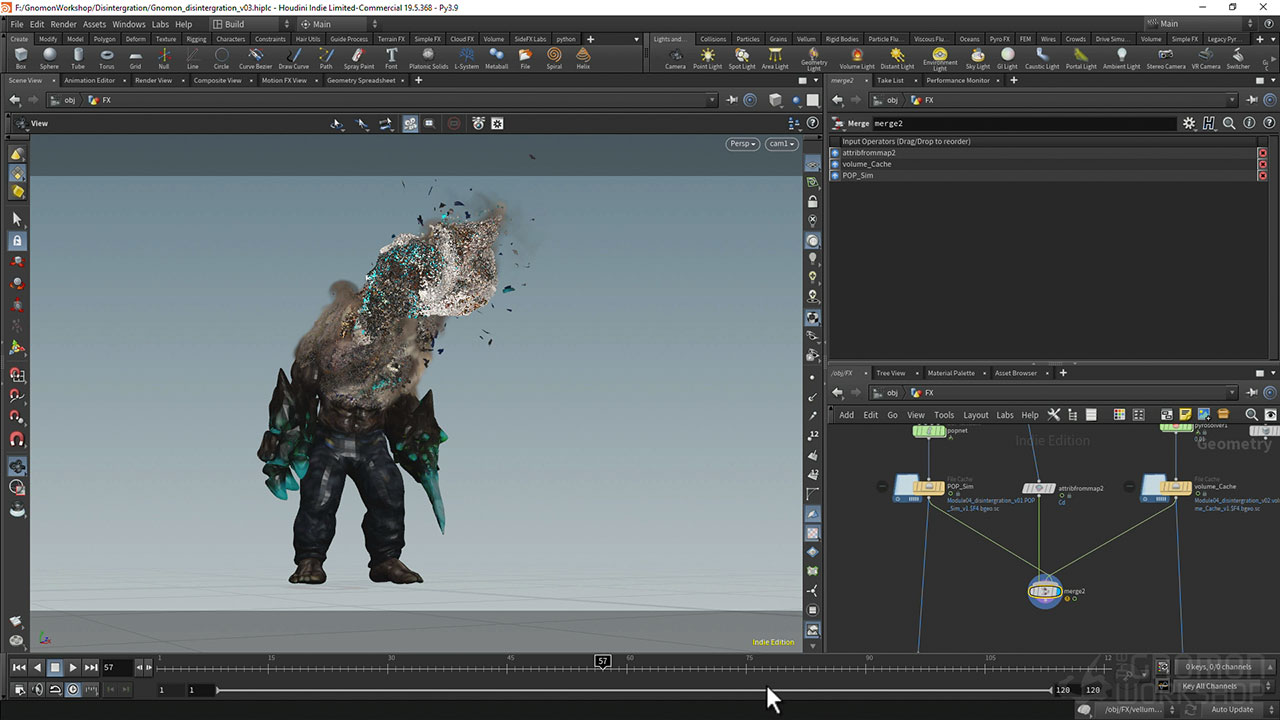Screen dimensions: 1280x720
Task: Open the Persp viewport dropdown
Action: click(742, 144)
